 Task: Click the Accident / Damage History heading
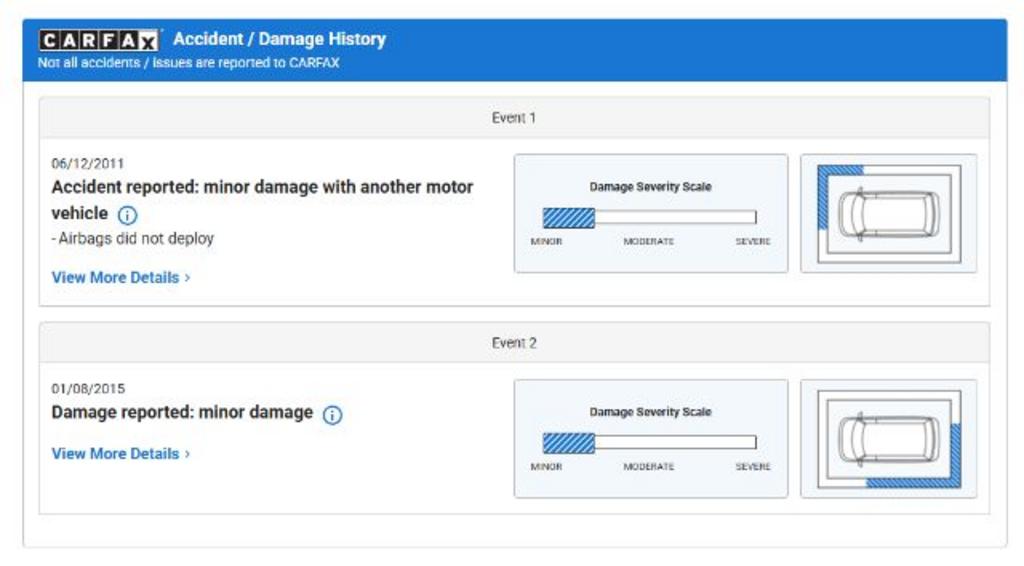[279, 39]
